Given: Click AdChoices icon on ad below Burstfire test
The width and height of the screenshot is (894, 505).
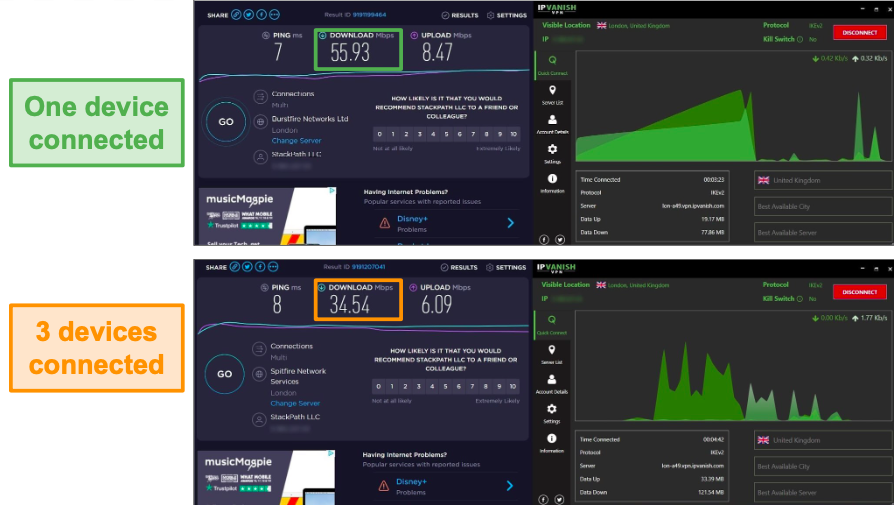Looking at the screenshot, I should coord(332,191).
